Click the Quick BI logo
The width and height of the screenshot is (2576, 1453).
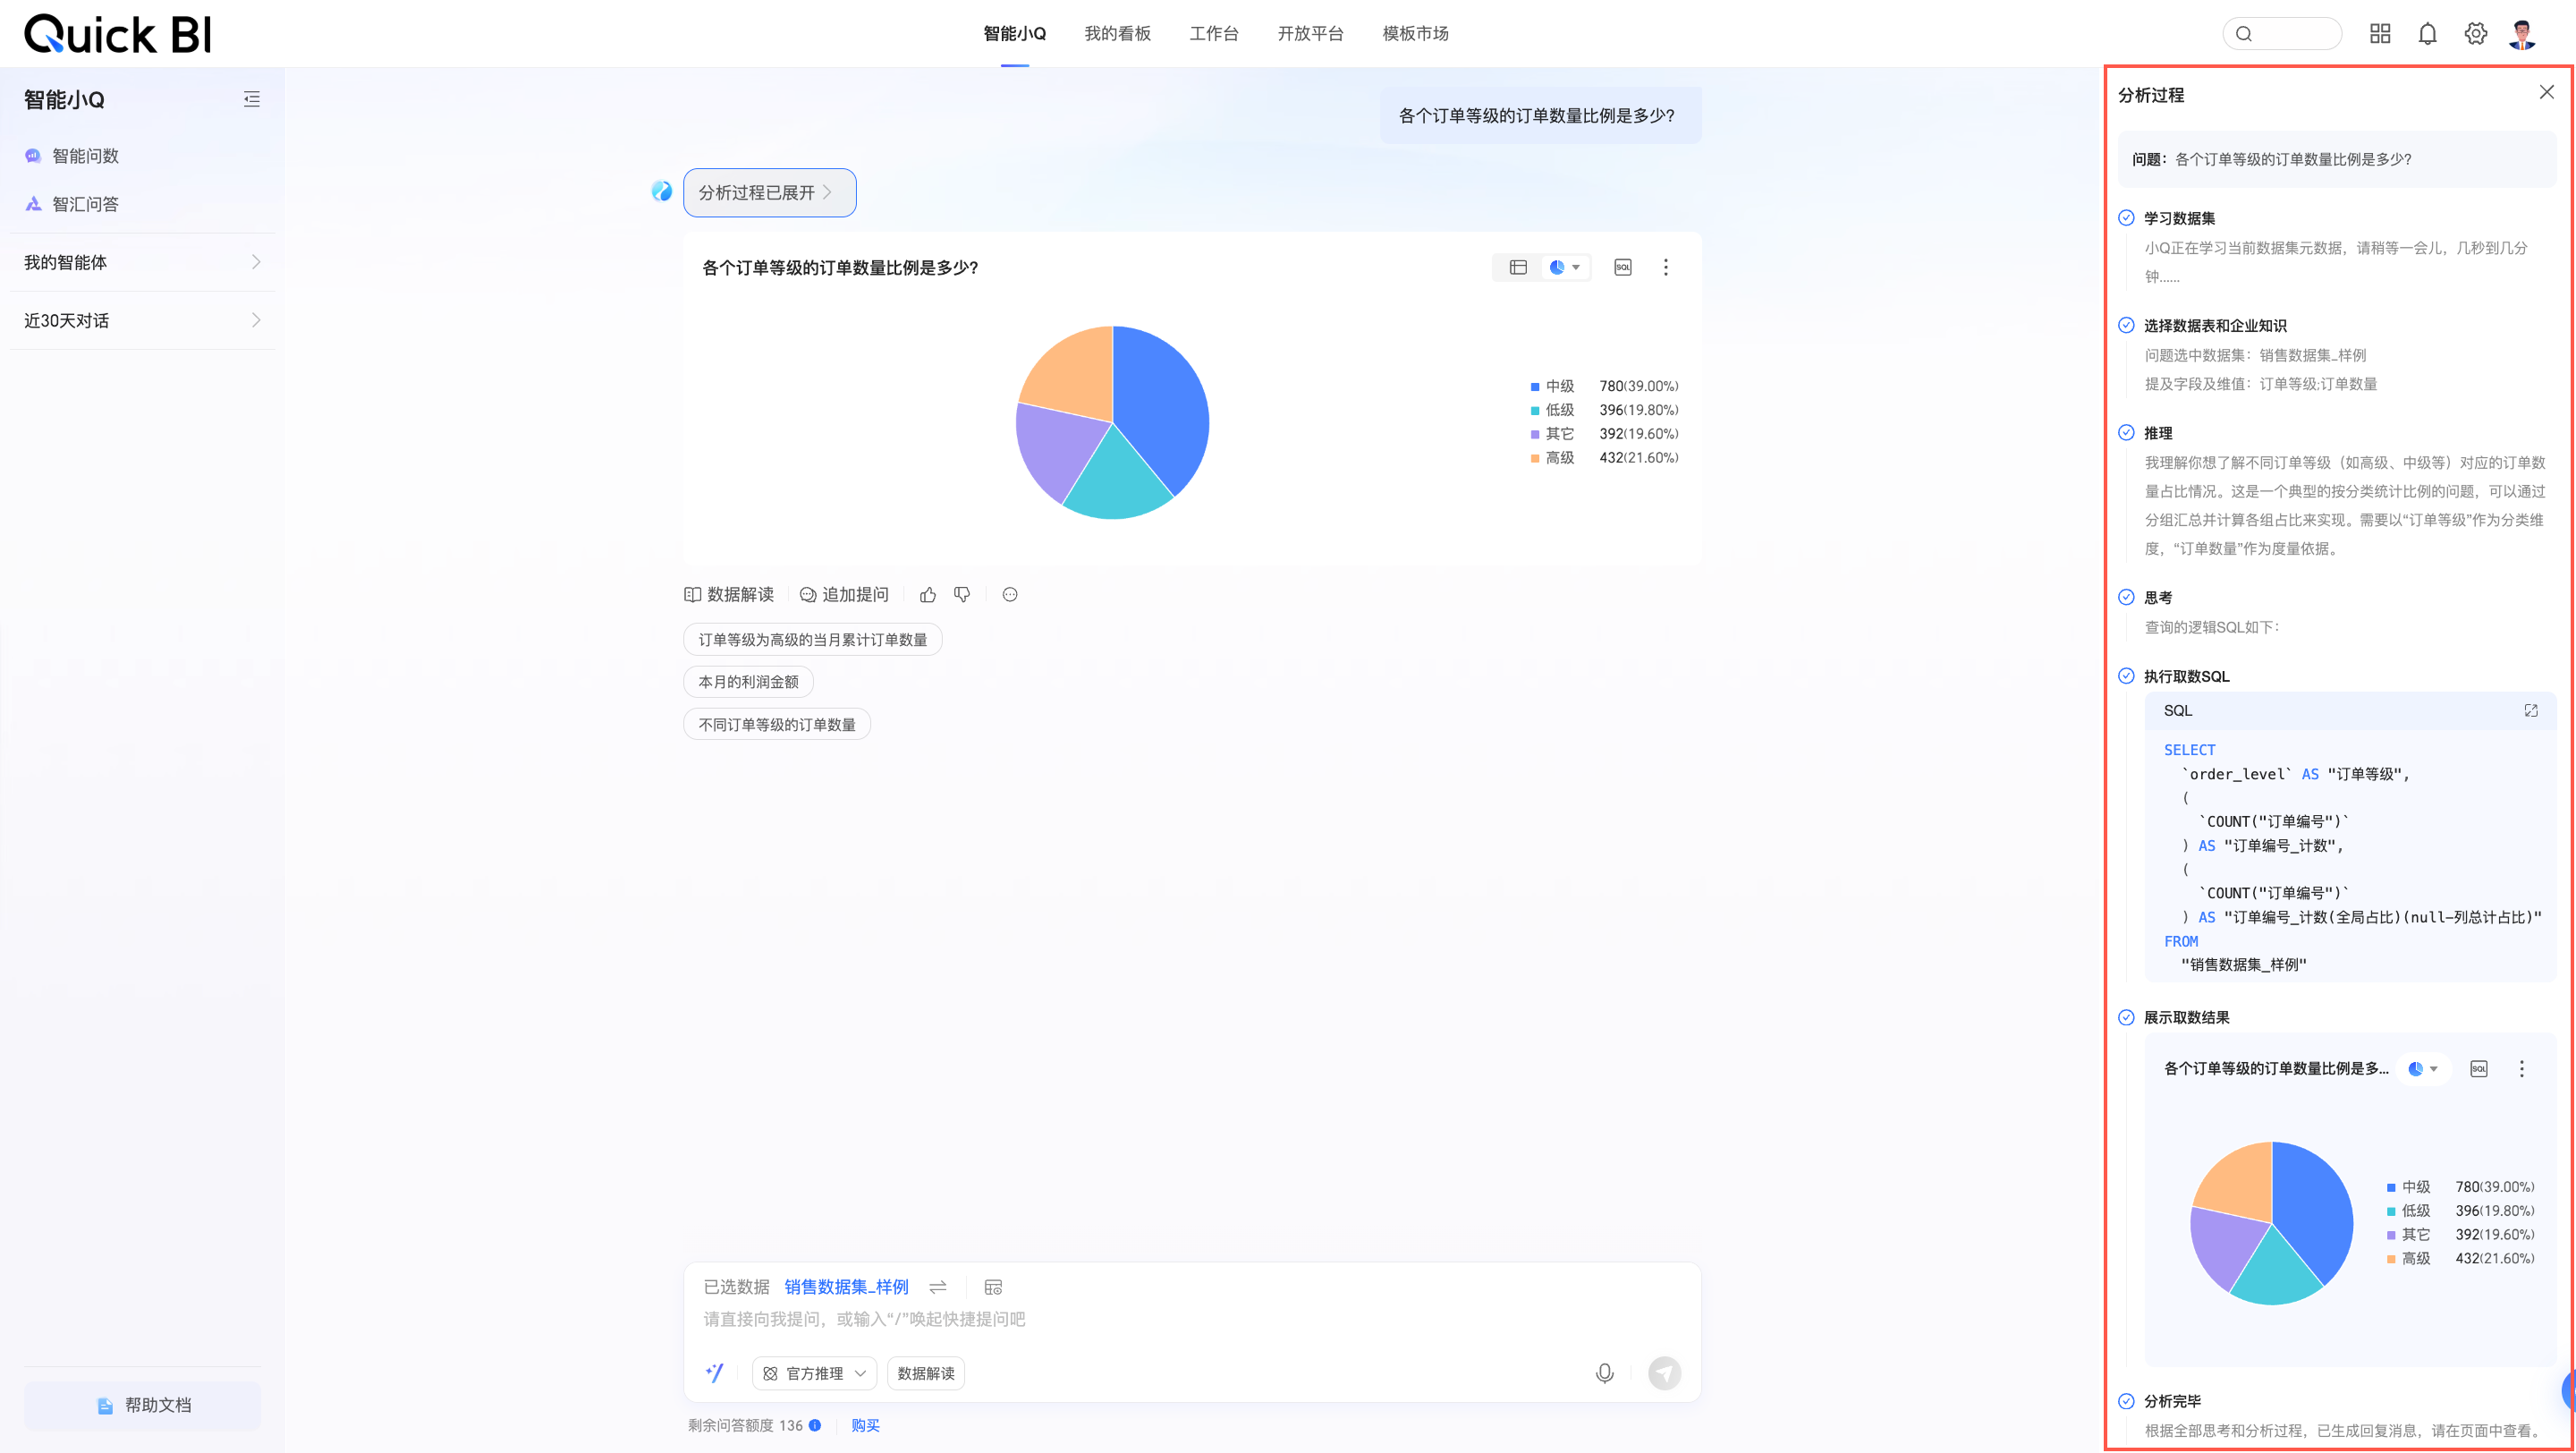click(x=117, y=34)
